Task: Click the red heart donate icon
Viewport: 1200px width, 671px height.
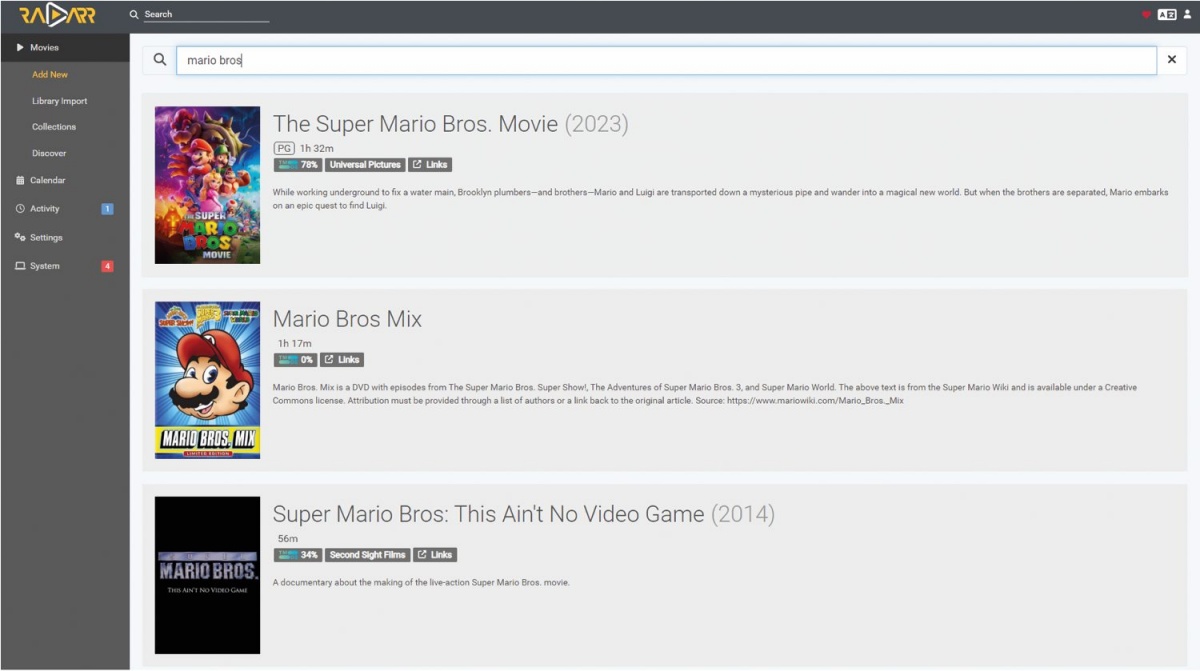Action: (1146, 15)
